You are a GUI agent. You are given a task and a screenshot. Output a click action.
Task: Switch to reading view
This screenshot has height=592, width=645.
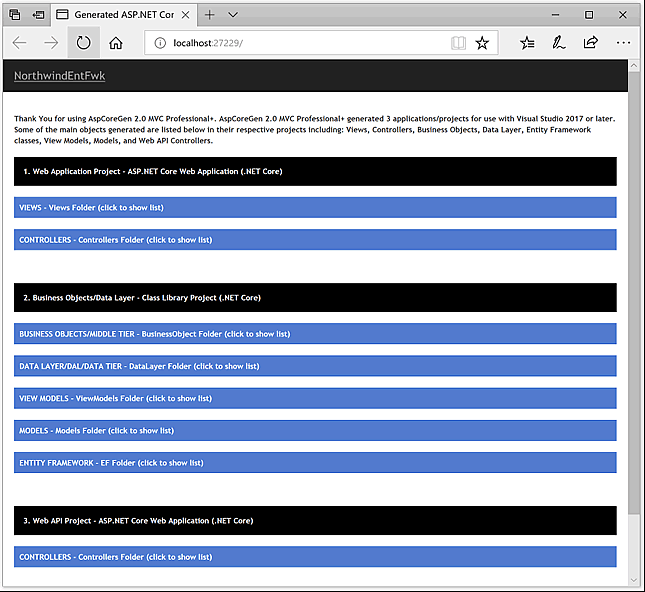[x=458, y=43]
